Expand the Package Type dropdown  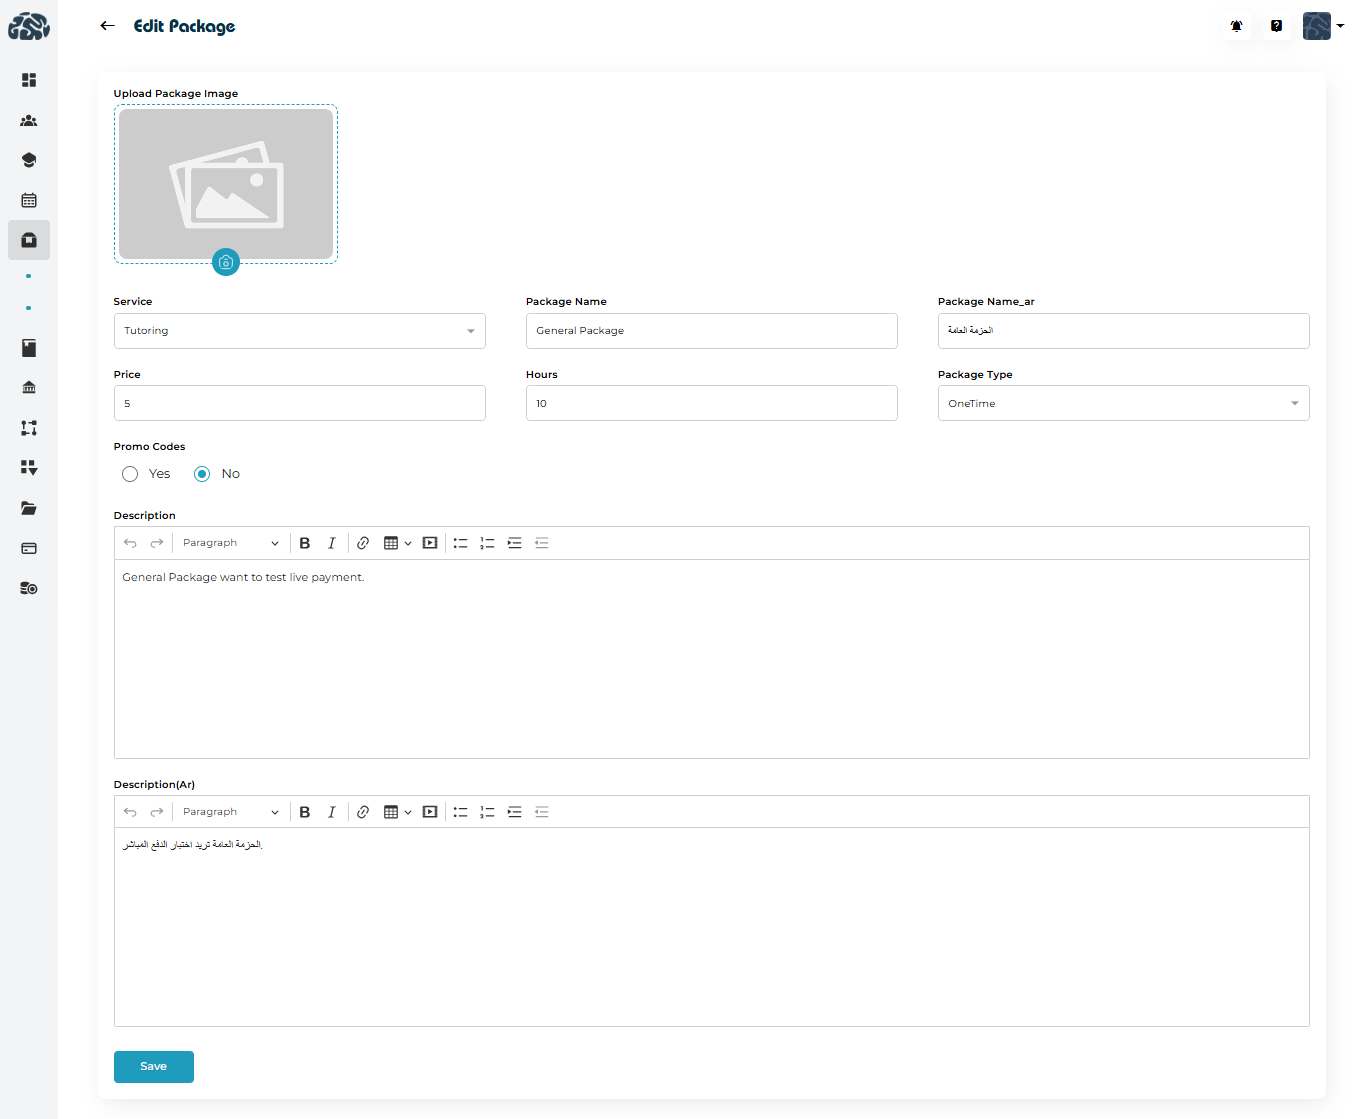click(1123, 404)
